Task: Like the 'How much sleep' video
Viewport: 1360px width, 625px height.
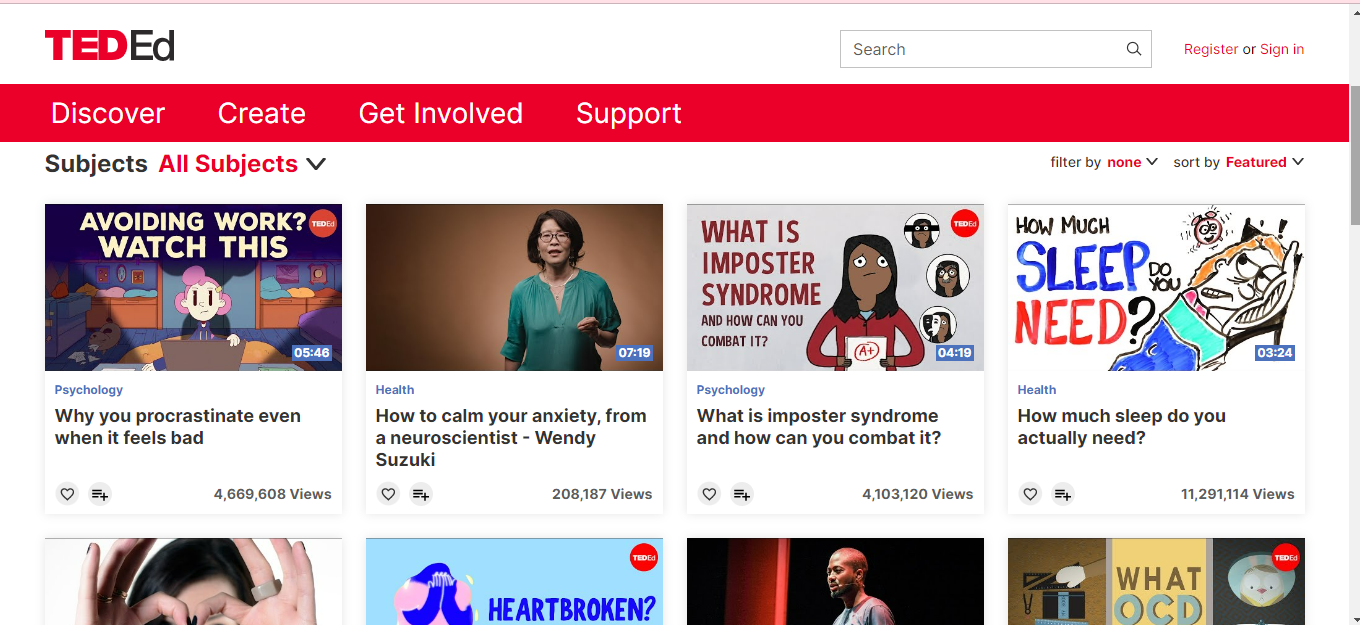Action: tap(1030, 494)
